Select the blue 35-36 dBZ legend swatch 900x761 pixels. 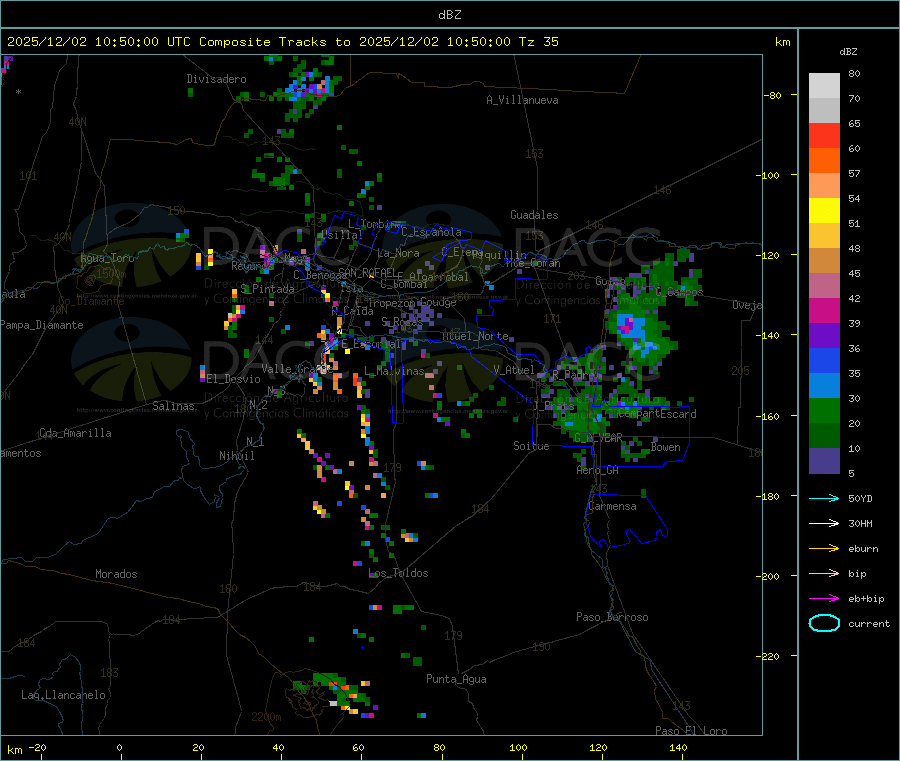point(824,360)
